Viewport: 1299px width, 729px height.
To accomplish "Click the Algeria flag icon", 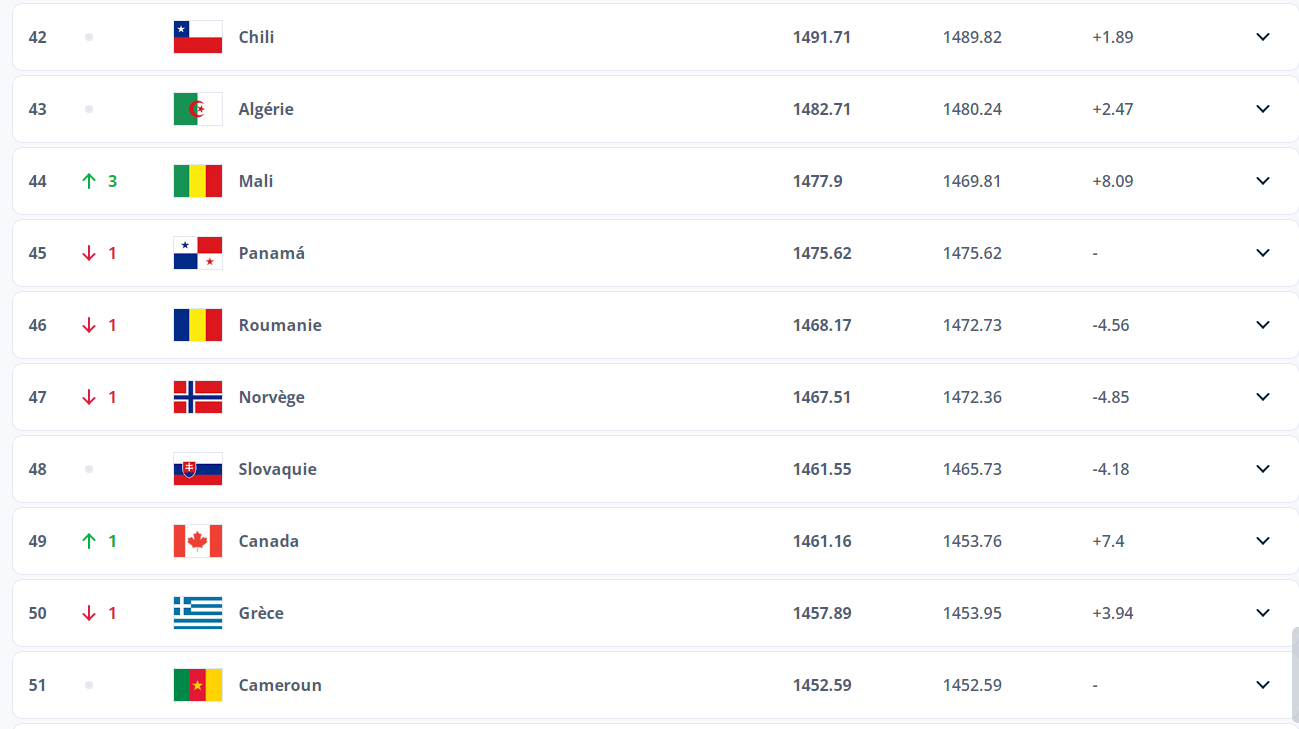I will 198,109.
